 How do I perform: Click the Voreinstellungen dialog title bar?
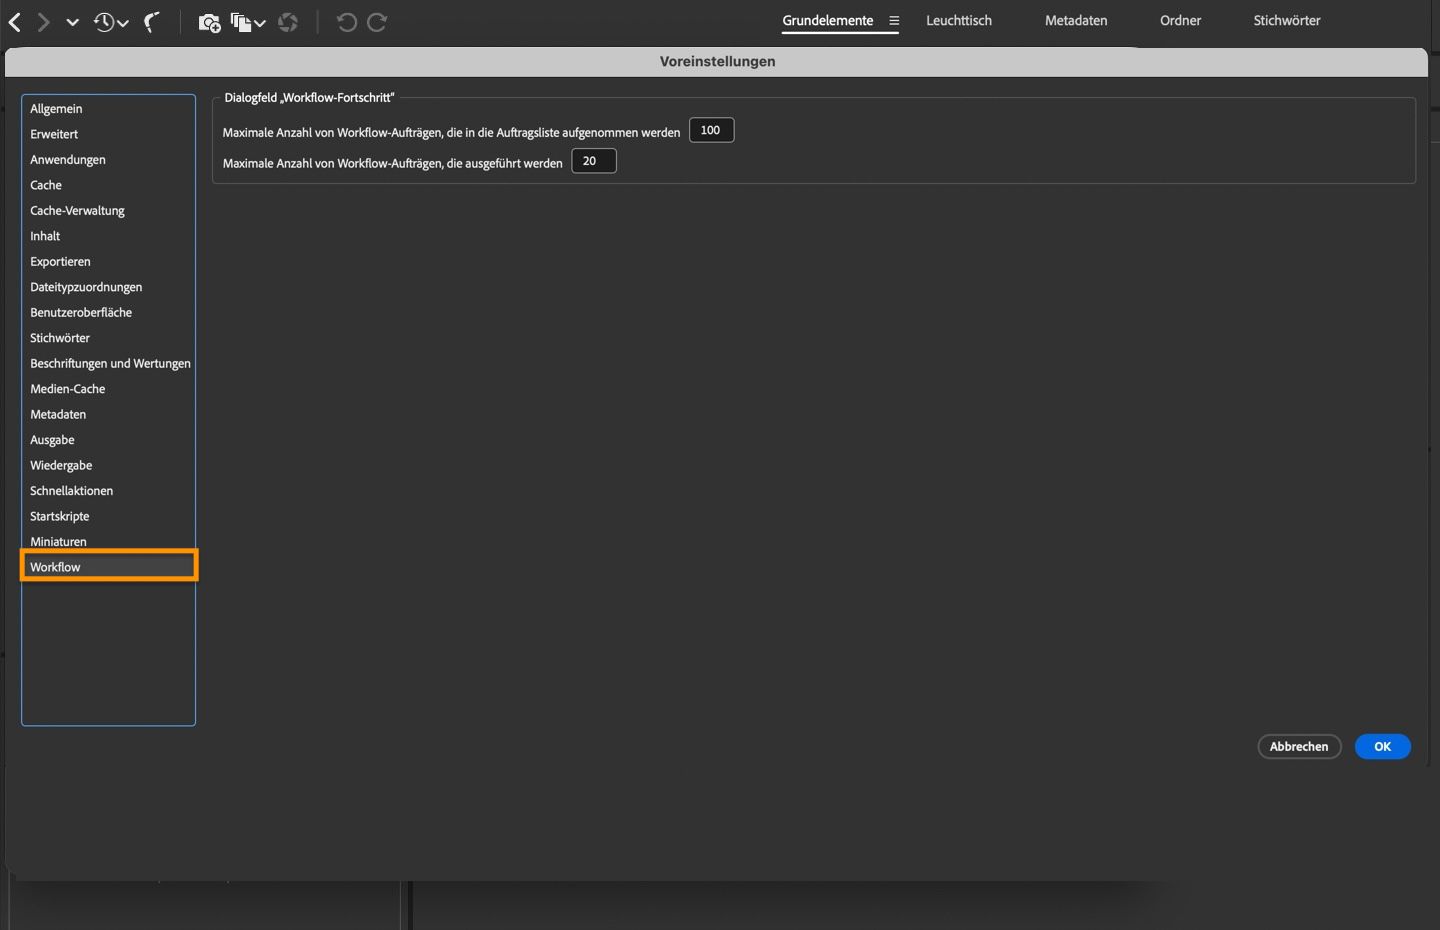(716, 61)
